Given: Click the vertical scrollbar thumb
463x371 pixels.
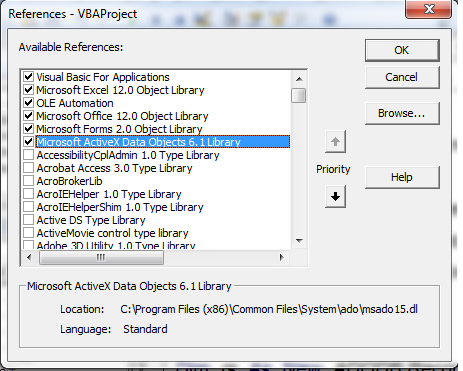Looking at the screenshot, I should click(x=298, y=95).
